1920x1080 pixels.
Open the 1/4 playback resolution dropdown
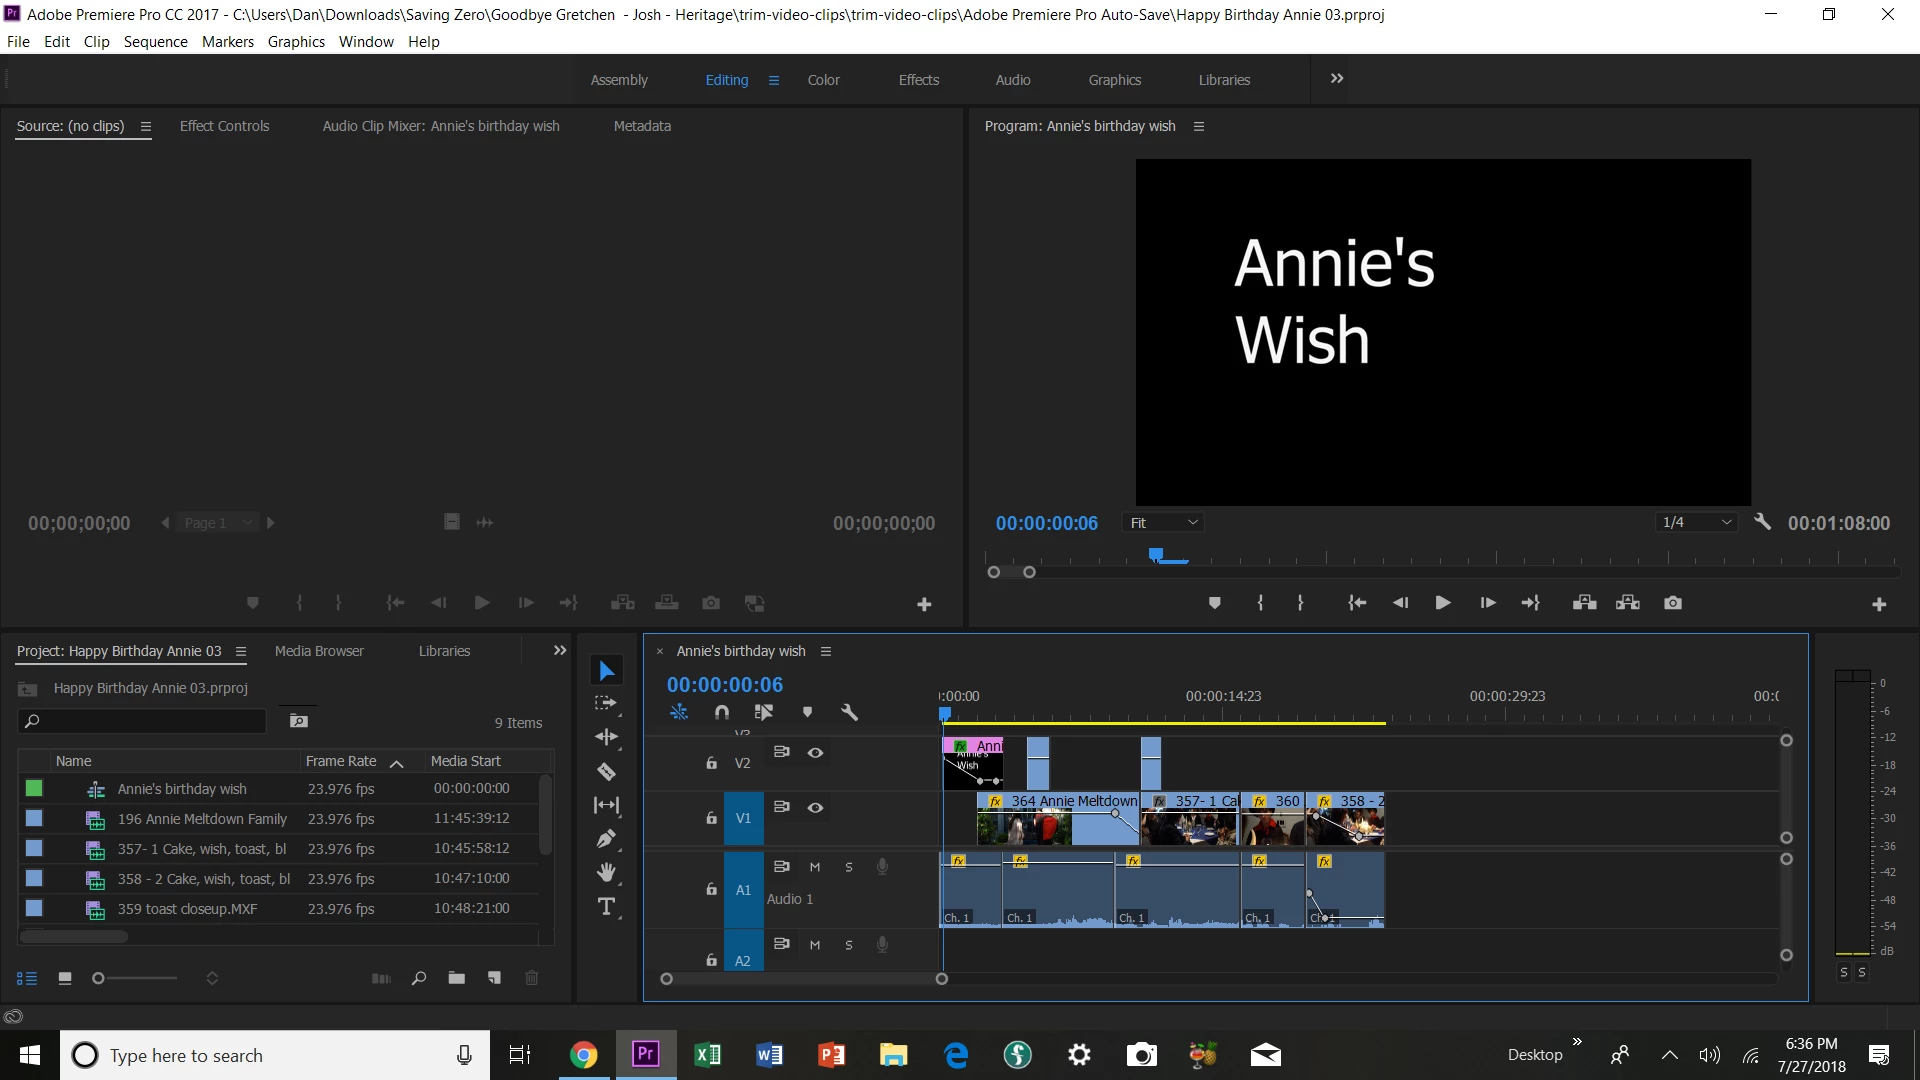click(1695, 523)
